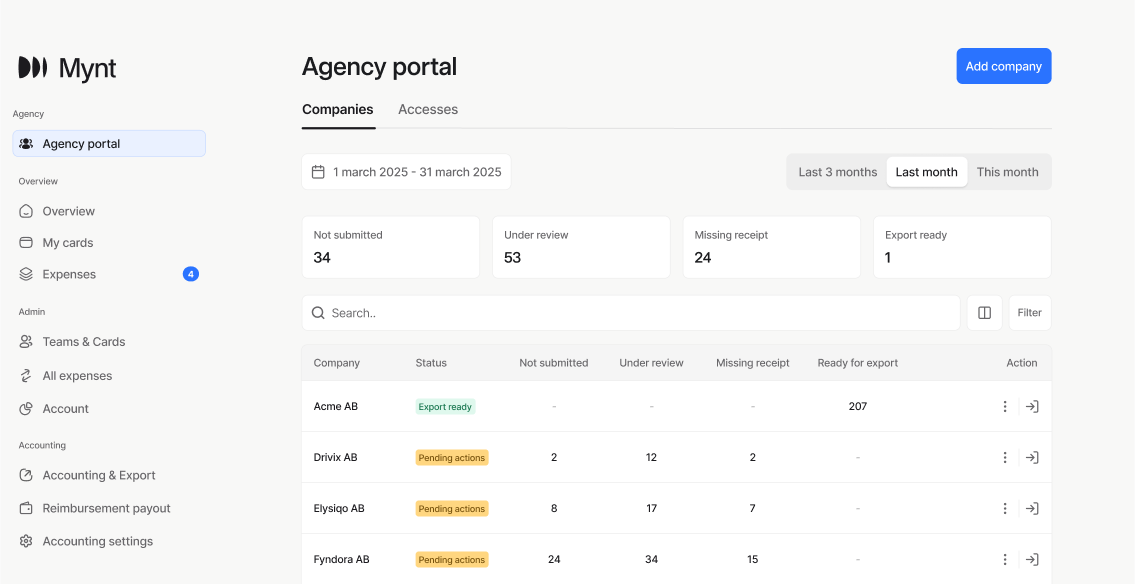Open the three-dot menu for Fyndora AB
This screenshot has width=1135, height=584.
click(x=1005, y=559)
